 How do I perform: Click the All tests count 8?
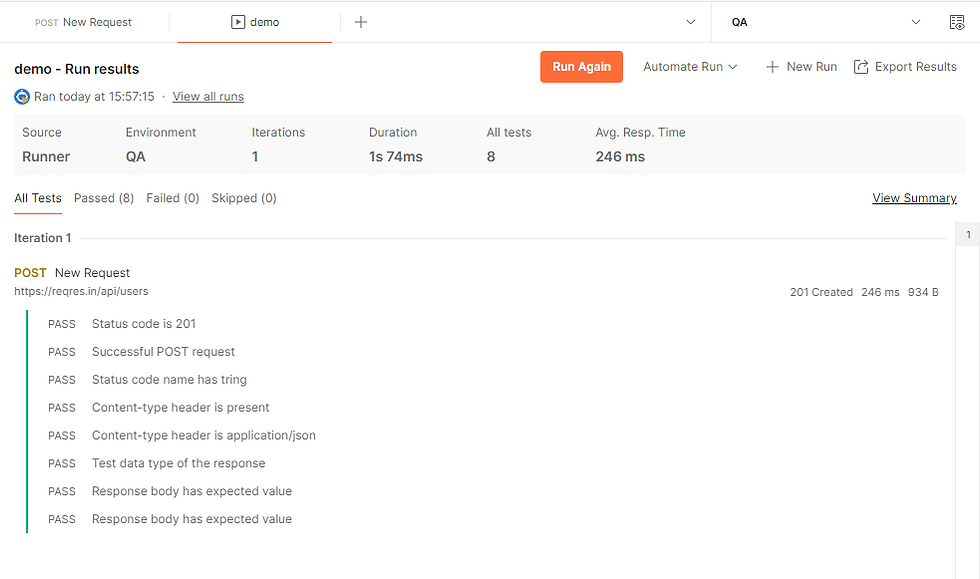pyautogui.click(x=491, y=156)
